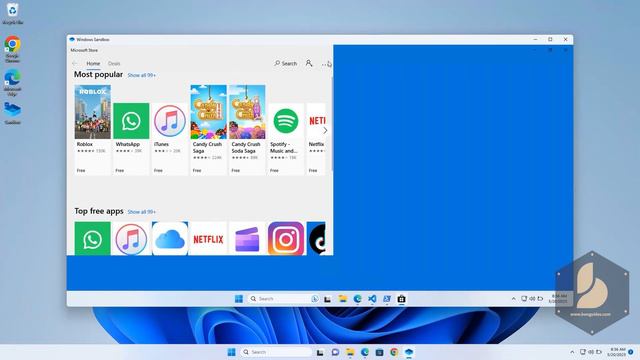Click the sandbox taskbar Search box
The image size is (640, 360).
click(x=284, y=299)
